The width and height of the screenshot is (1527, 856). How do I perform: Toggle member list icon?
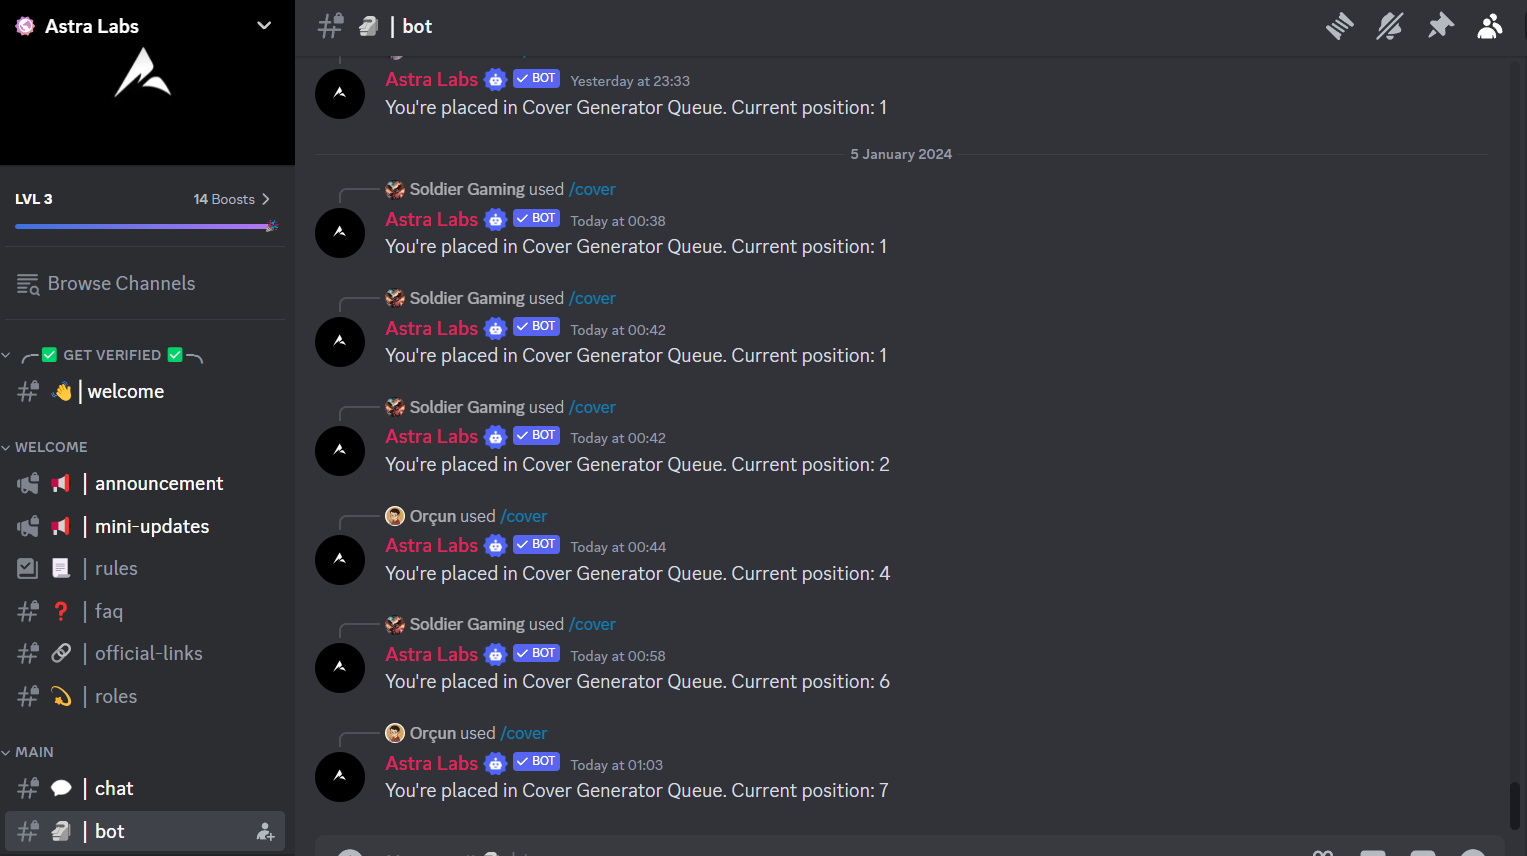click(x=1490, y=26)
